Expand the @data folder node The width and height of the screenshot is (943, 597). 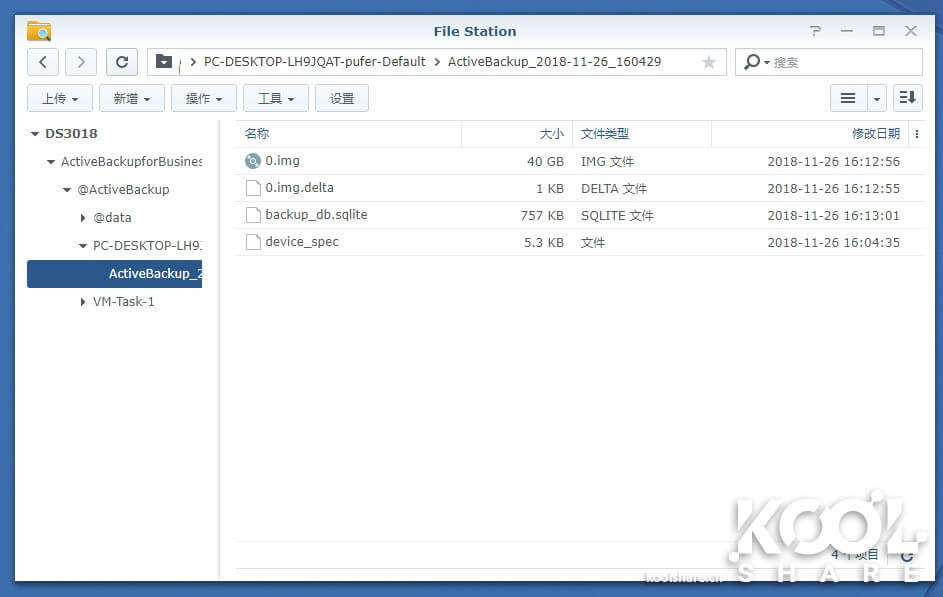[83, 218]
